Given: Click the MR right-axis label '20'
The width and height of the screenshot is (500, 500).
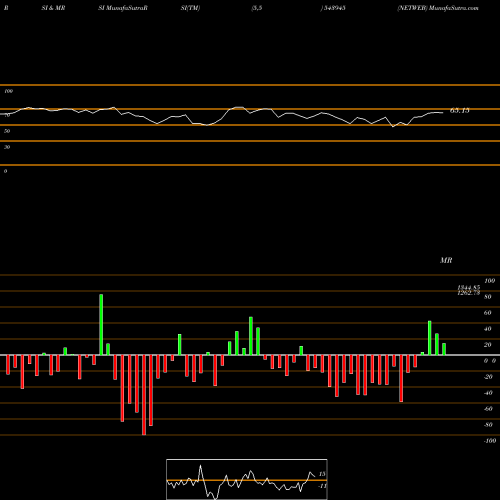Looking at the screenshot, I should click(x=488, y=345).
